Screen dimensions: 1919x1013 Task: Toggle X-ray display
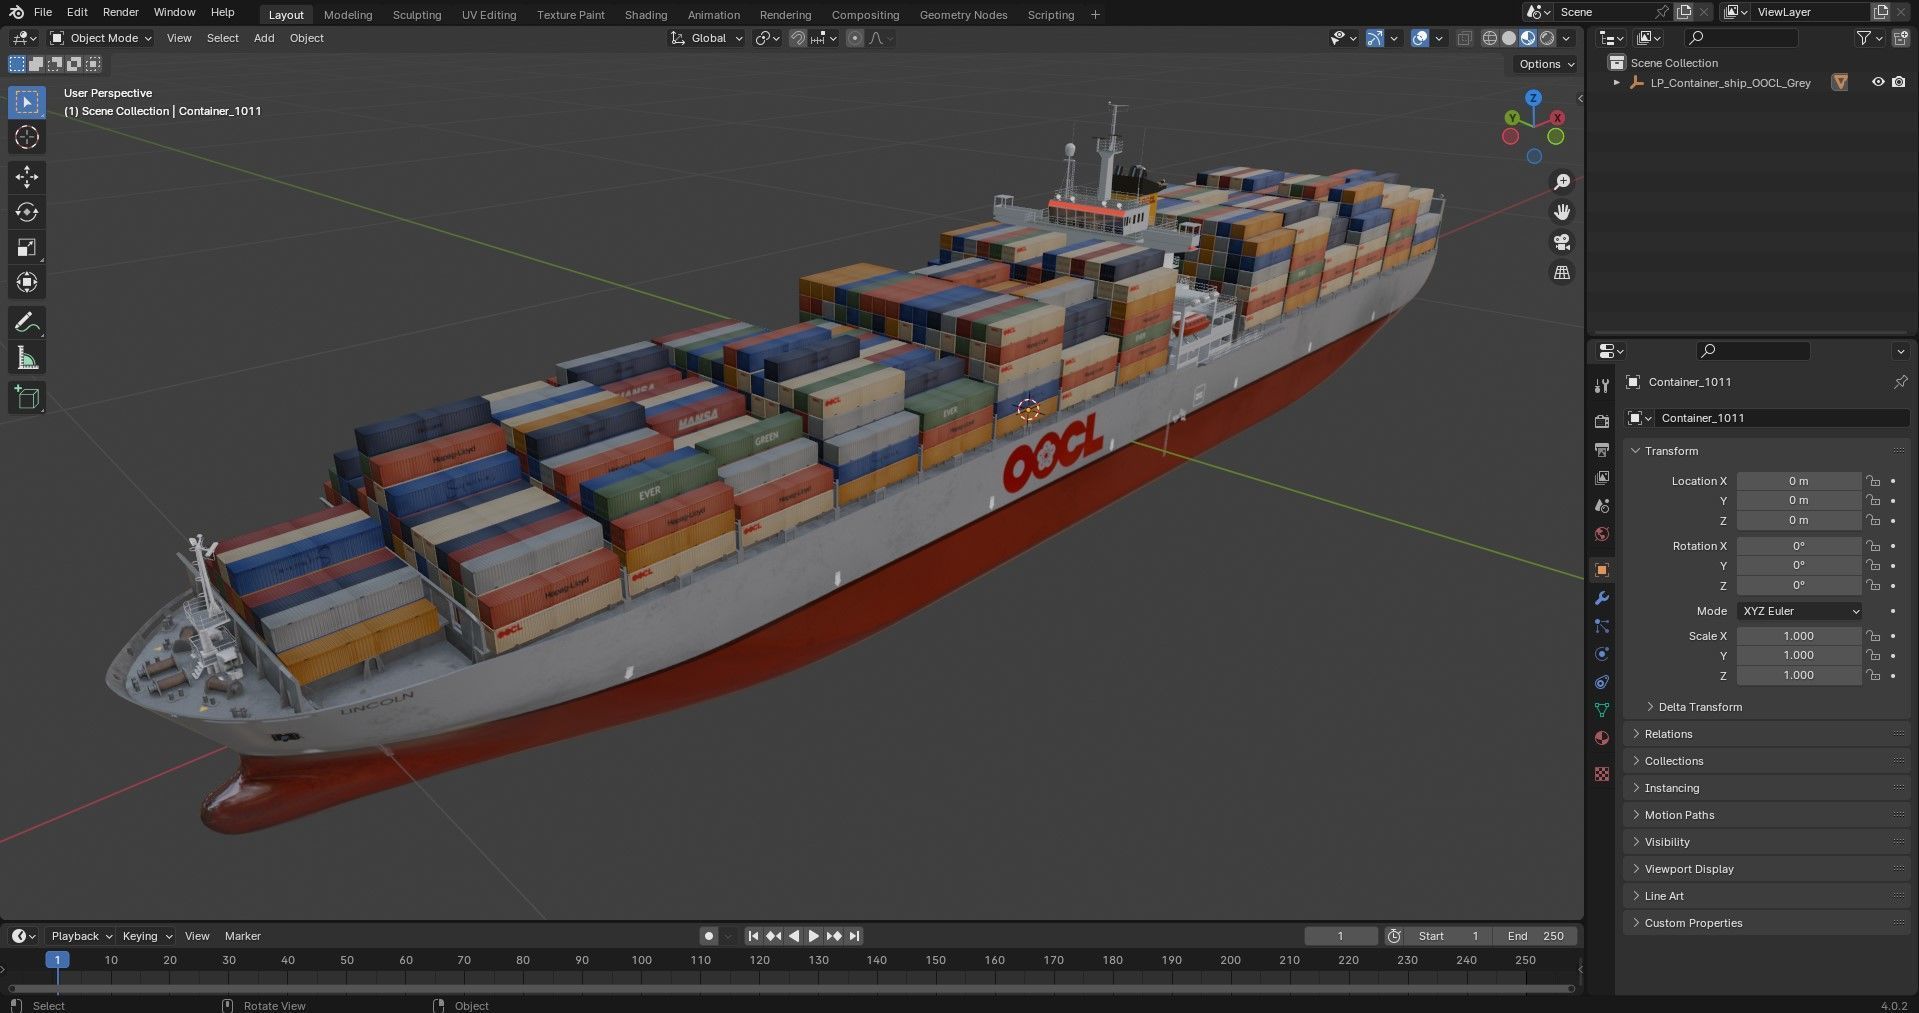pyautogui.click(x=1464, y=38)
